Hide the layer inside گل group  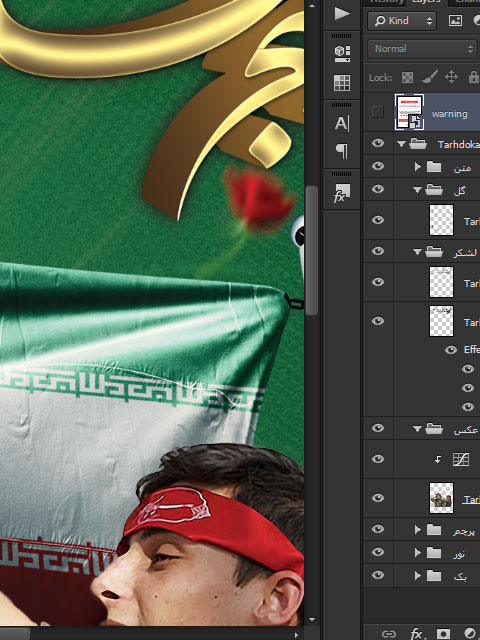[378, 220]
